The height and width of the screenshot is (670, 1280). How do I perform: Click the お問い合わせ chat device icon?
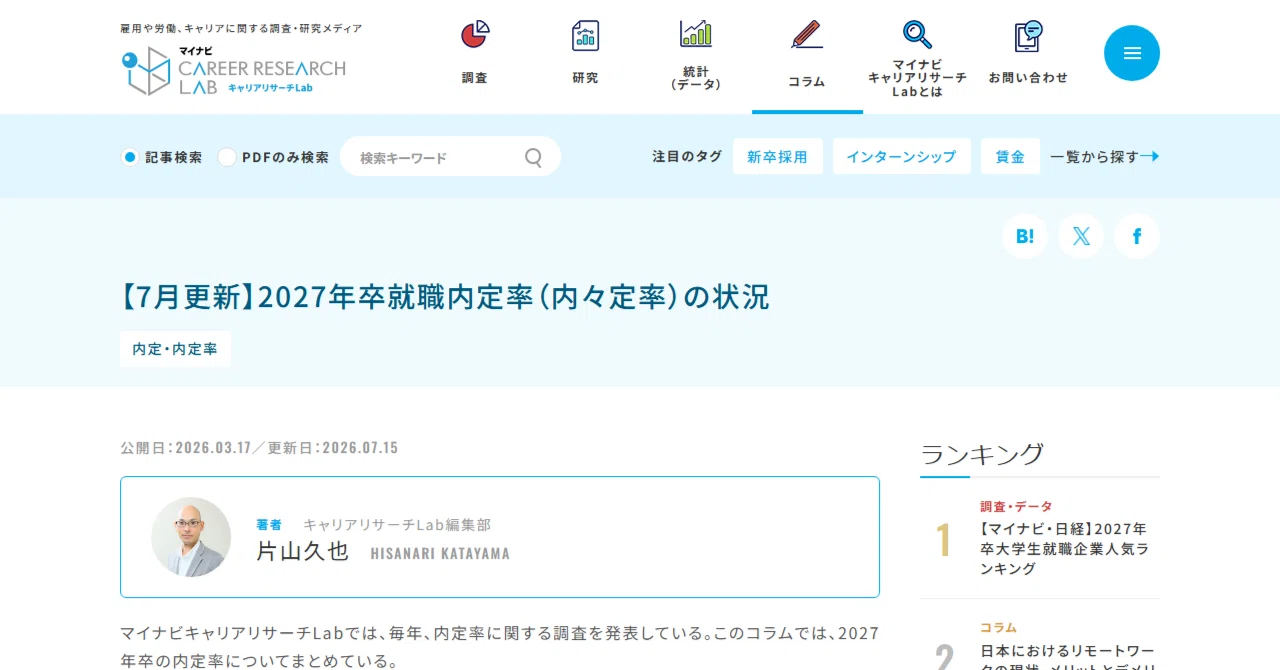(x=1028, y=36)
